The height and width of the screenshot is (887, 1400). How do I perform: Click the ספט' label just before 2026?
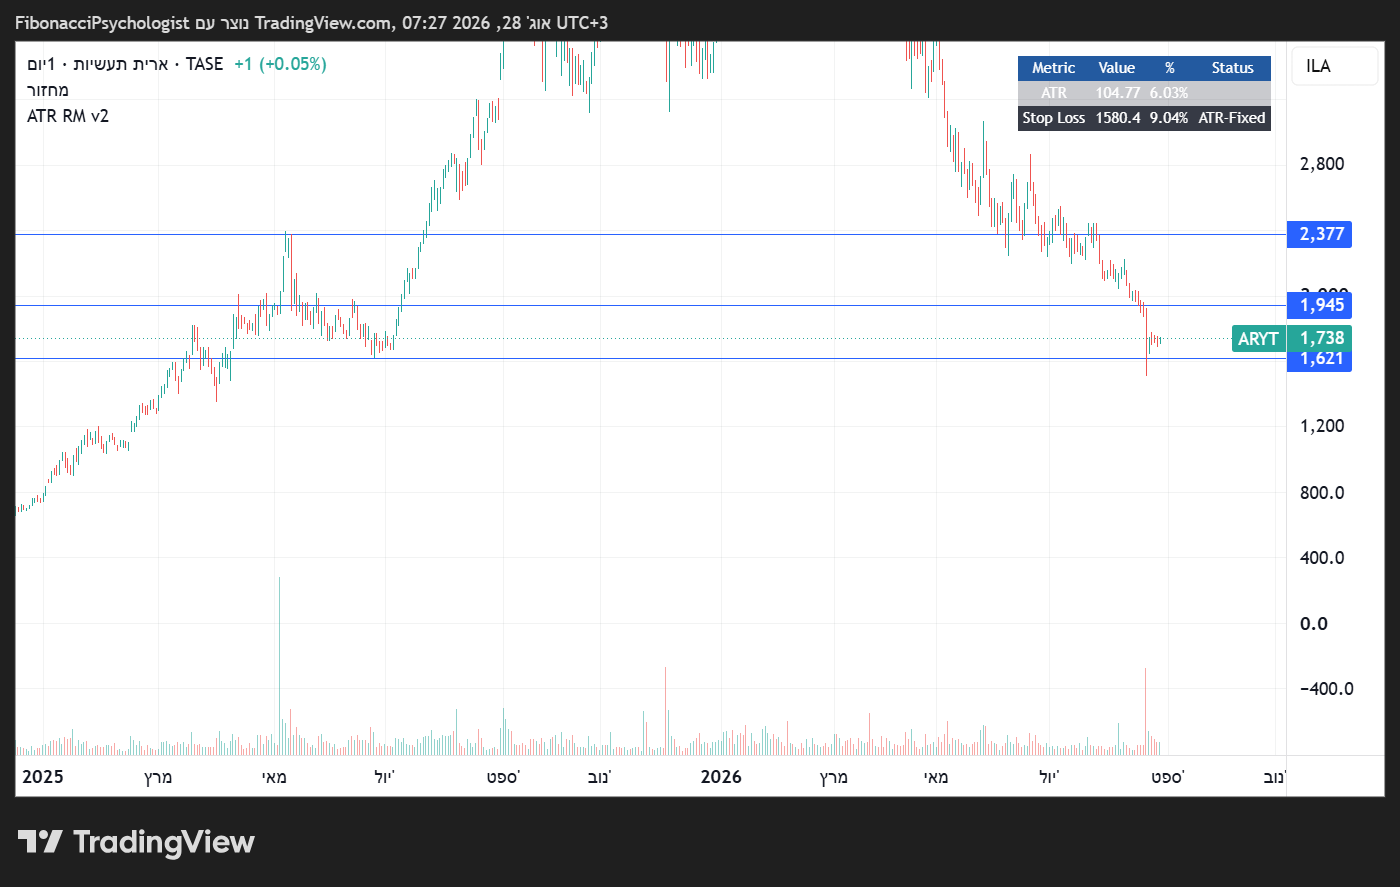click(503, 777)
